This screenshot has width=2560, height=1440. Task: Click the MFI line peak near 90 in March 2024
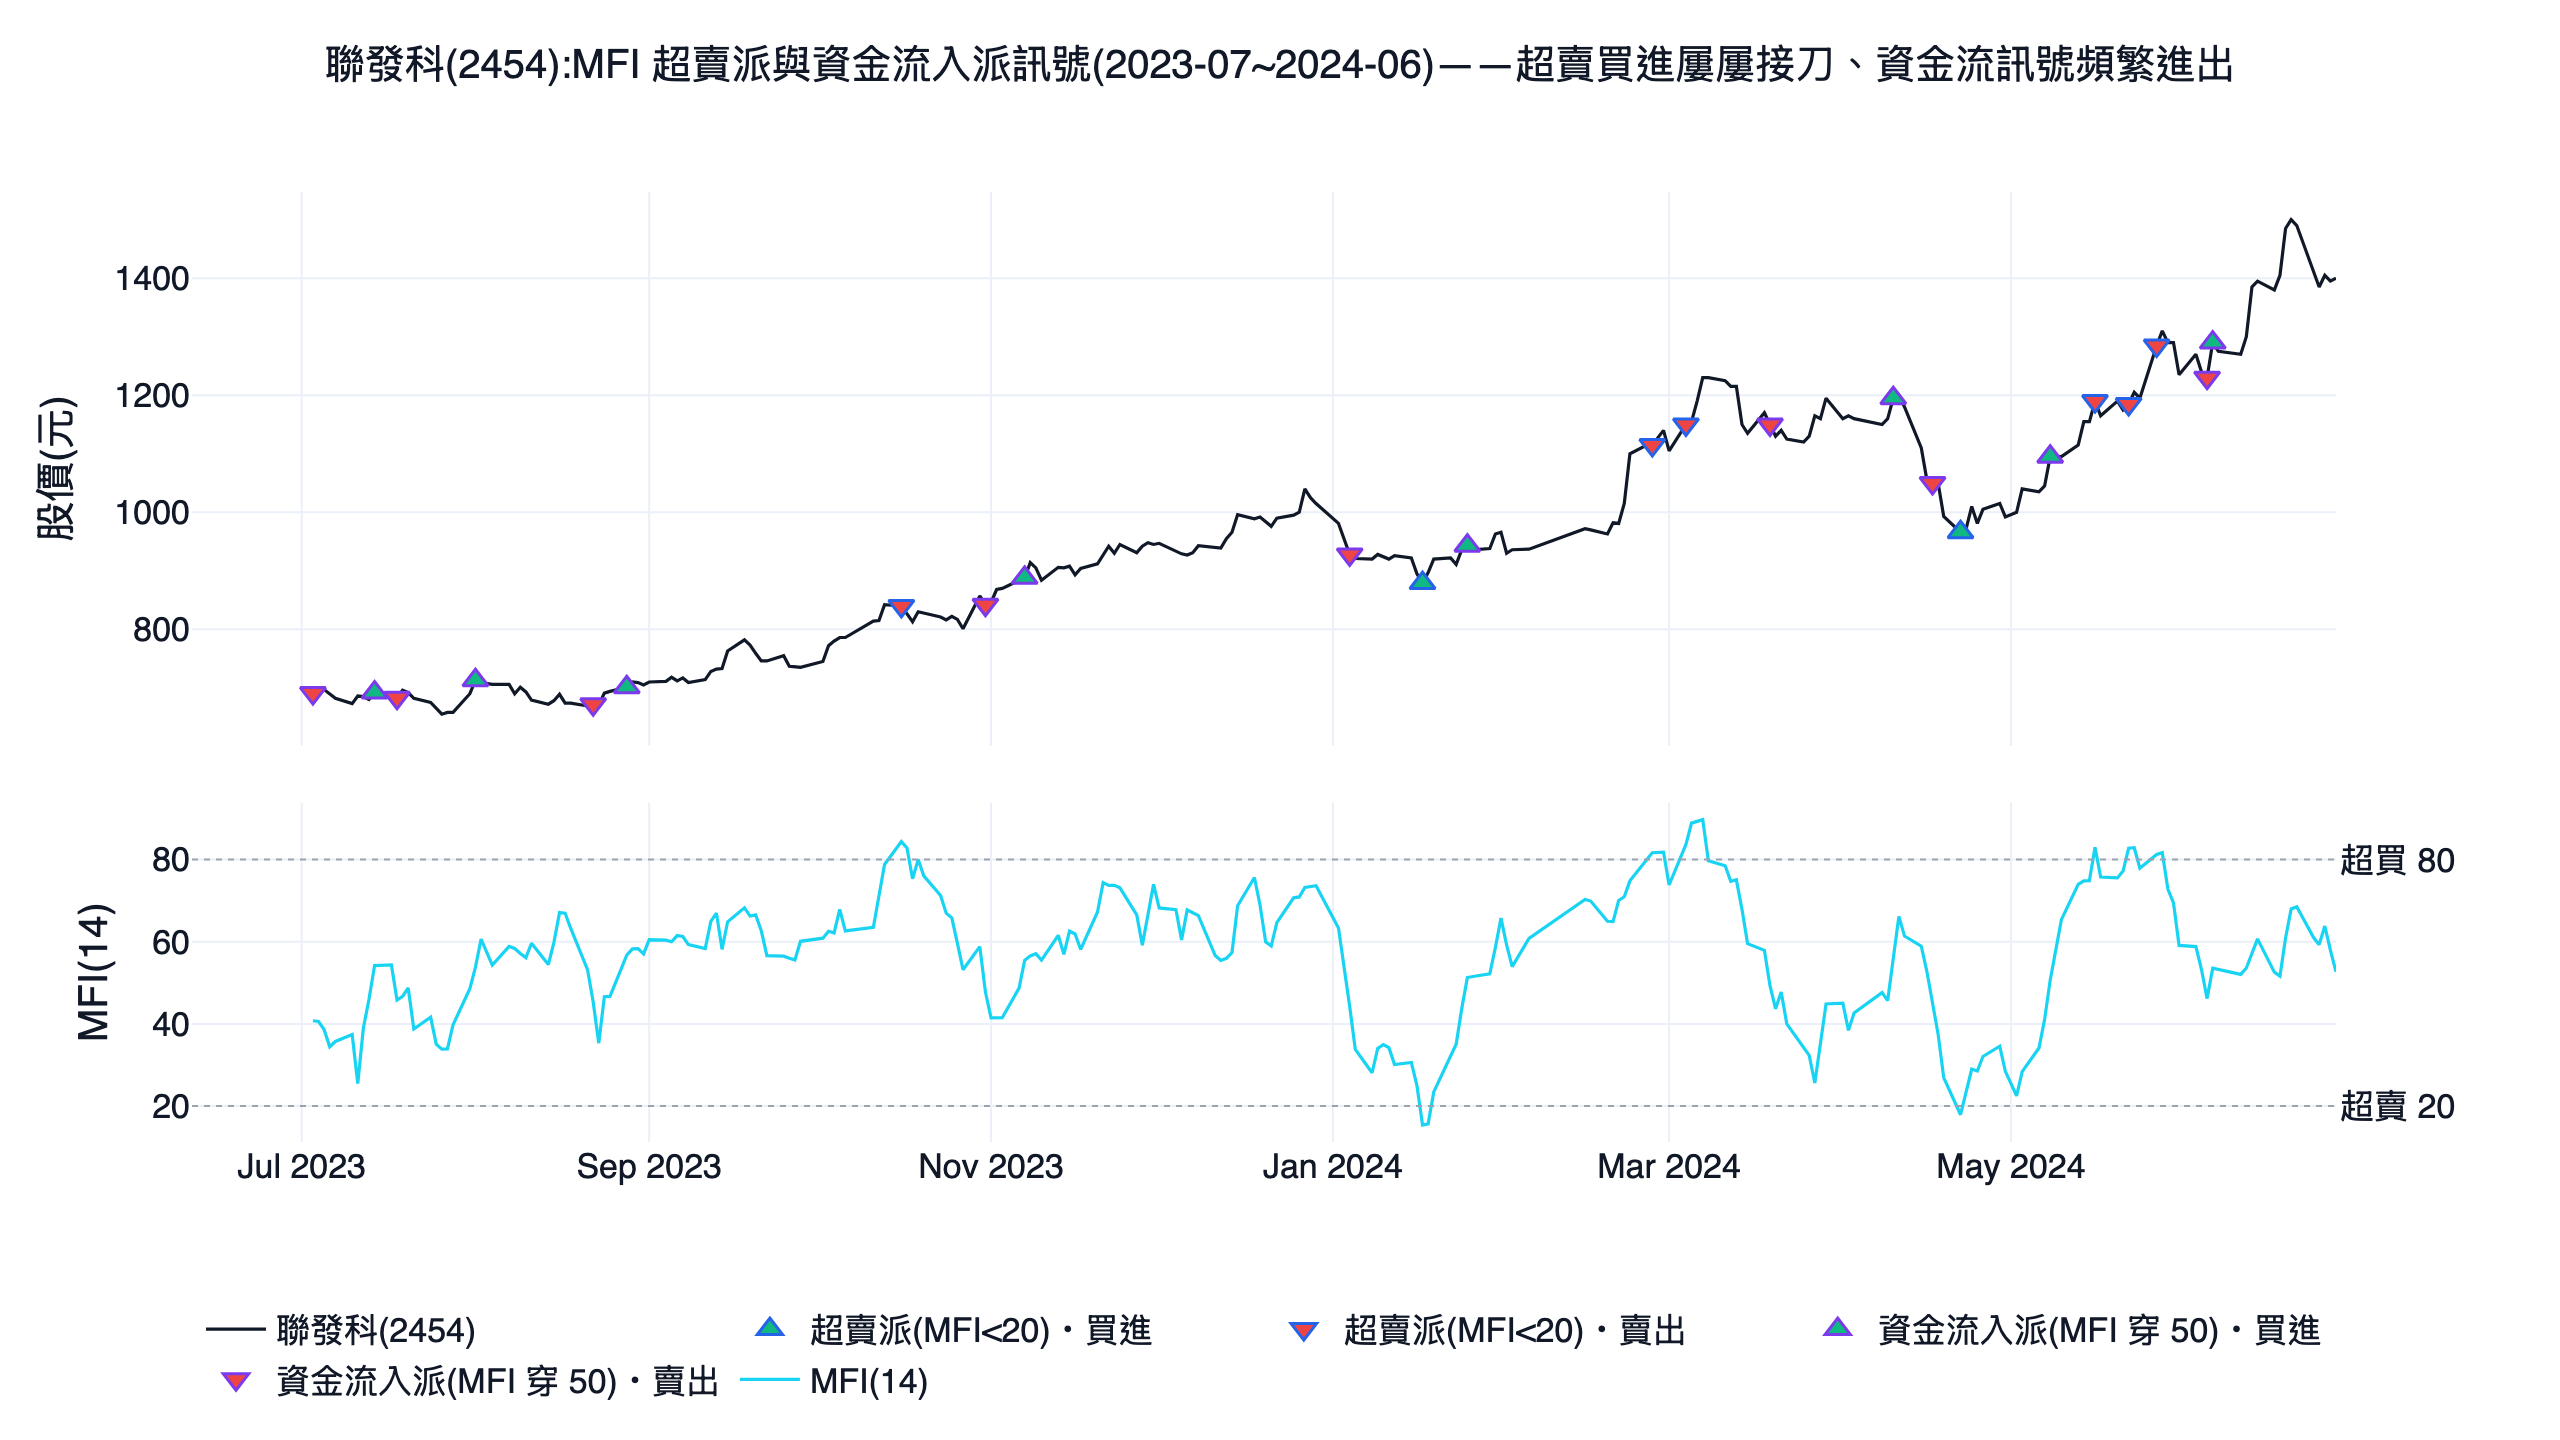coord(1702,820)
